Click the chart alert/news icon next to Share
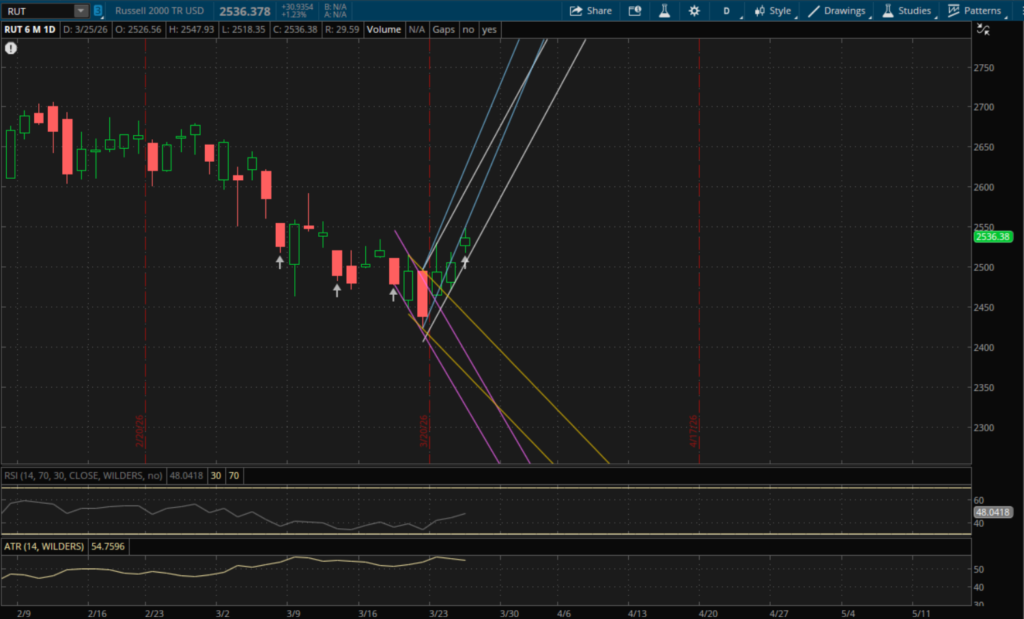 635,11
